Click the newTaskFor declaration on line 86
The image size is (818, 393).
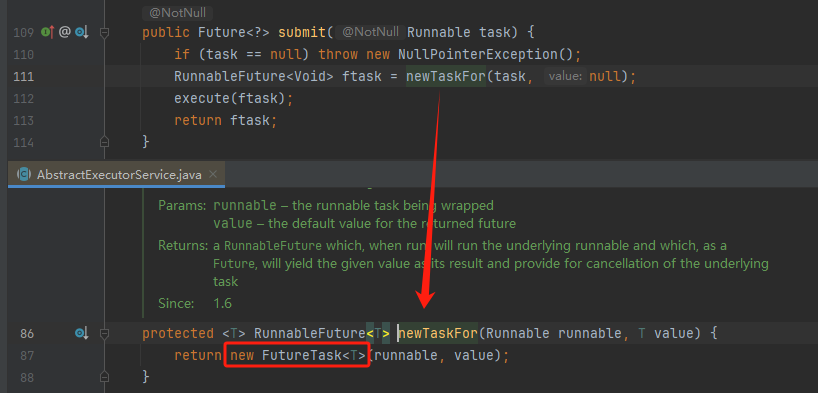(x=438, y=333)
